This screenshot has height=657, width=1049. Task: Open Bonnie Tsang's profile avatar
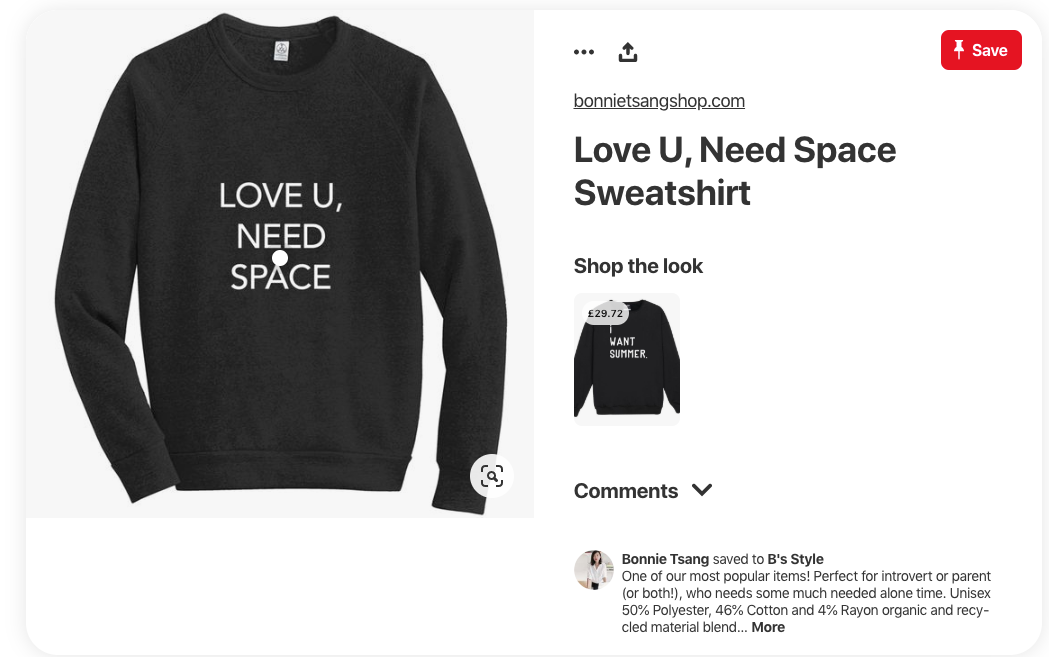[x=593, y=570]
